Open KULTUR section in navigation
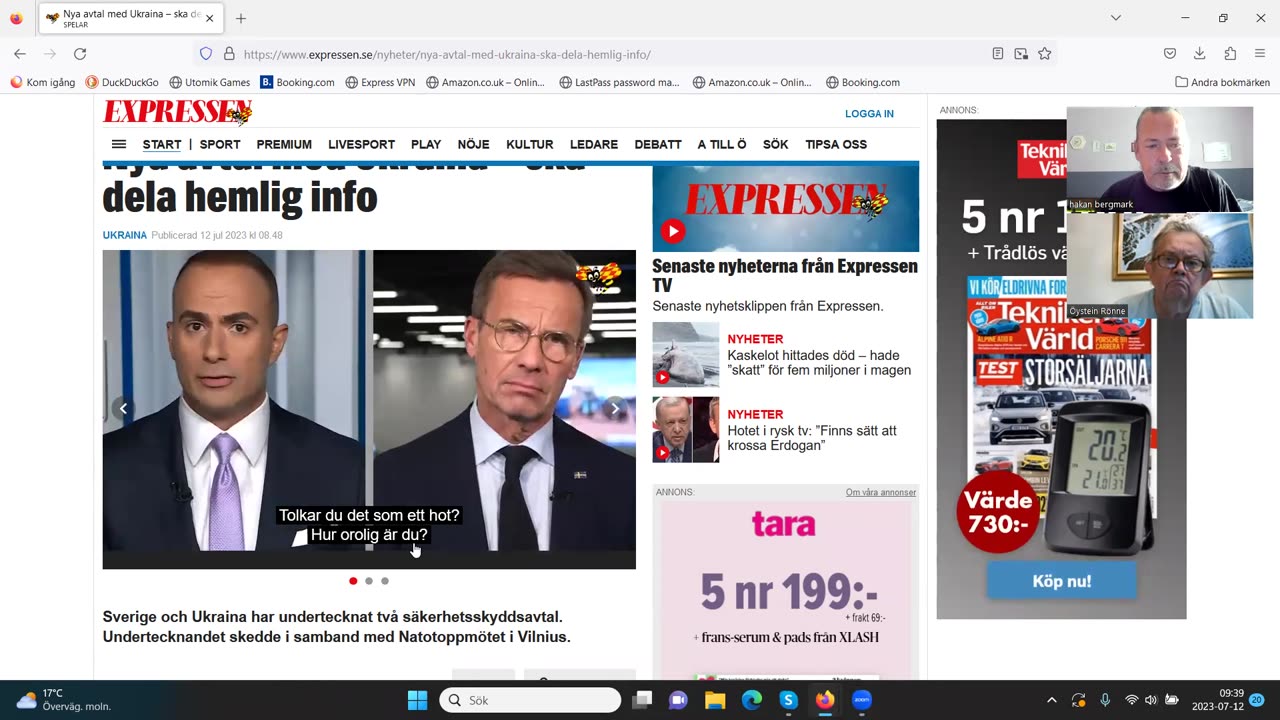1280x720 pixels. tap(530, 144)
